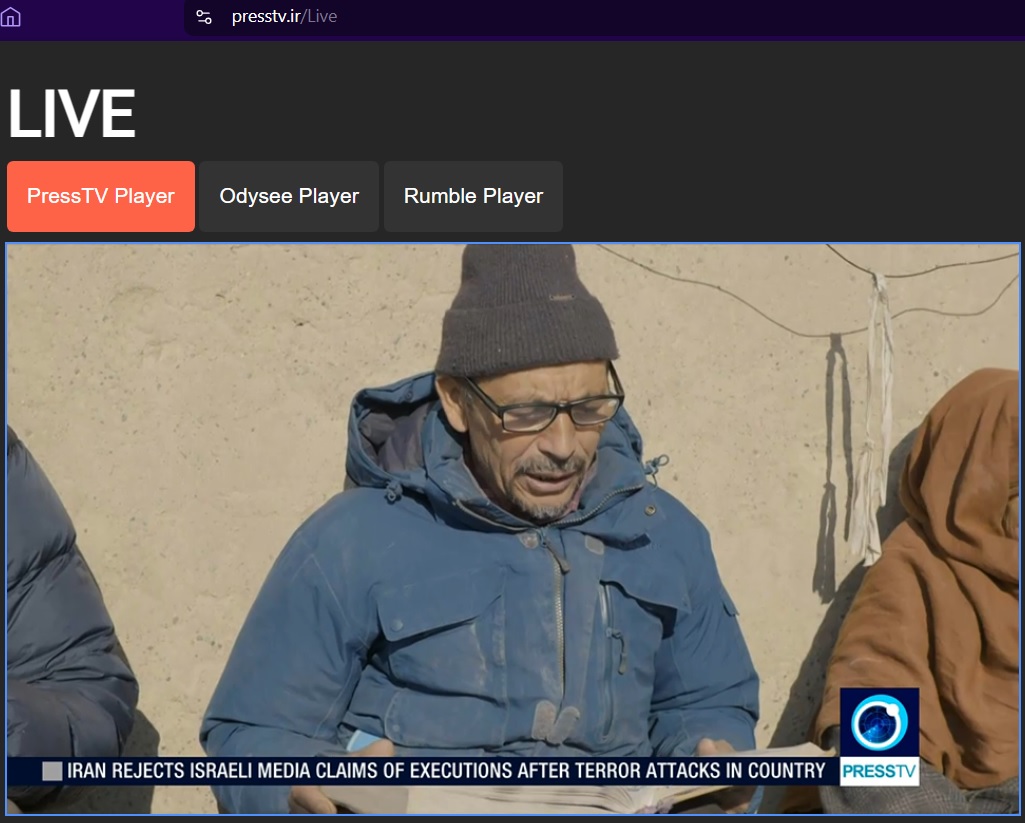Screen dimensions: 1025x823
Task: Click the PRESSTV logo in the video
Action: coord(879,737)
